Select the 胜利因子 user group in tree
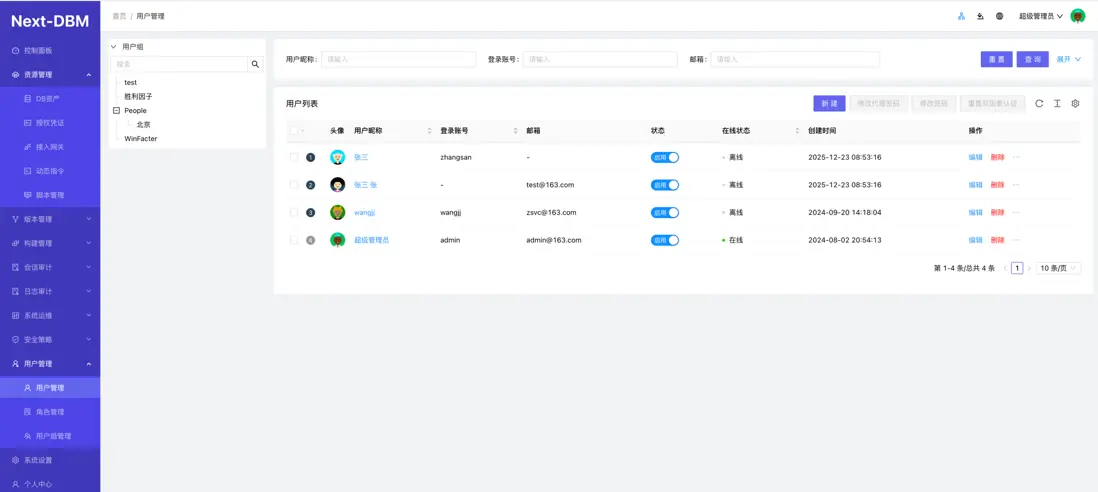The image size is (1098, 492). (138, 97)
